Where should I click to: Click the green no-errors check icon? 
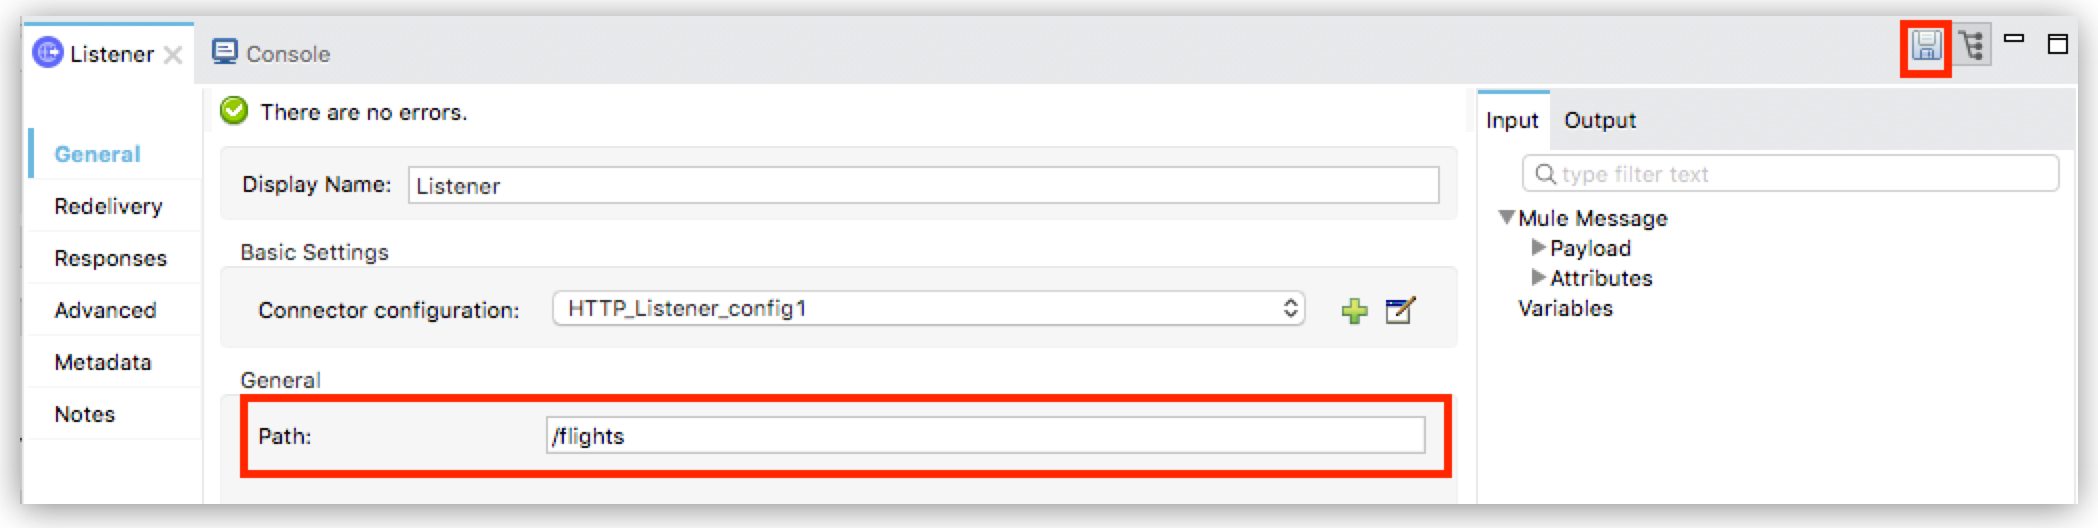234,111
